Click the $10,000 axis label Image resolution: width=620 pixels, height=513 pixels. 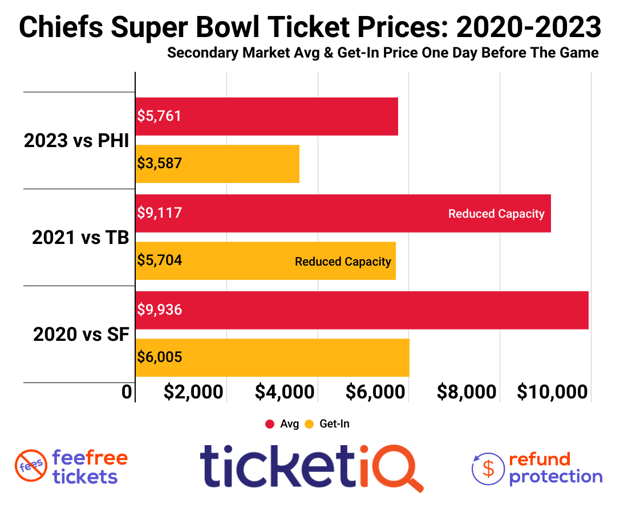click(552, 392)
